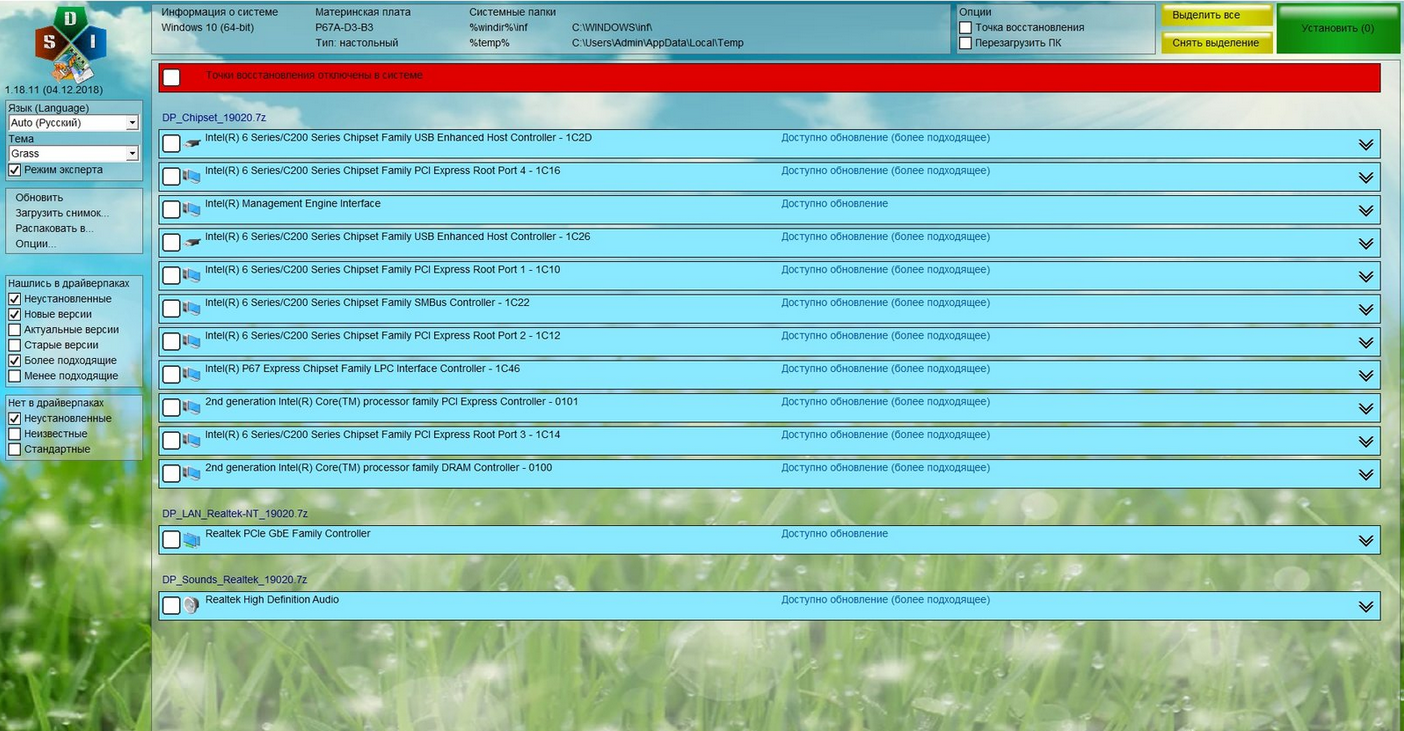Expand details for USB Enhanced Host Controller 1C26
This screenshot has height=731, width=1404.
tap(1366, 244)
